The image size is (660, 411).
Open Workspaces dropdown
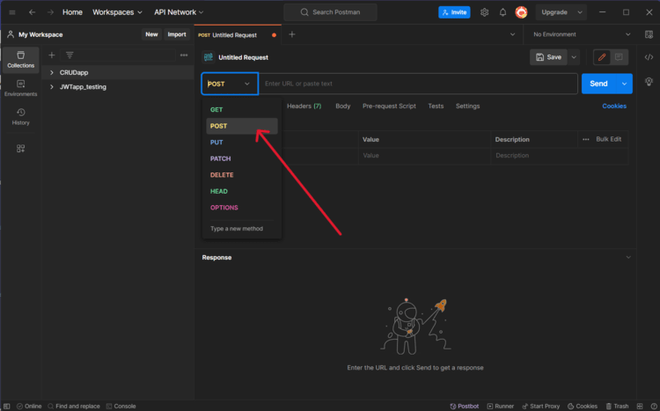117,12
